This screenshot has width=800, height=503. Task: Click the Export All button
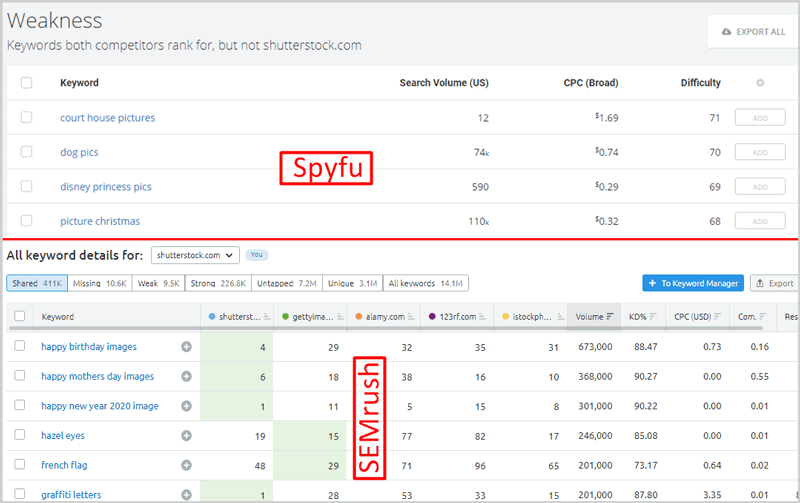(x=753, y=32)
